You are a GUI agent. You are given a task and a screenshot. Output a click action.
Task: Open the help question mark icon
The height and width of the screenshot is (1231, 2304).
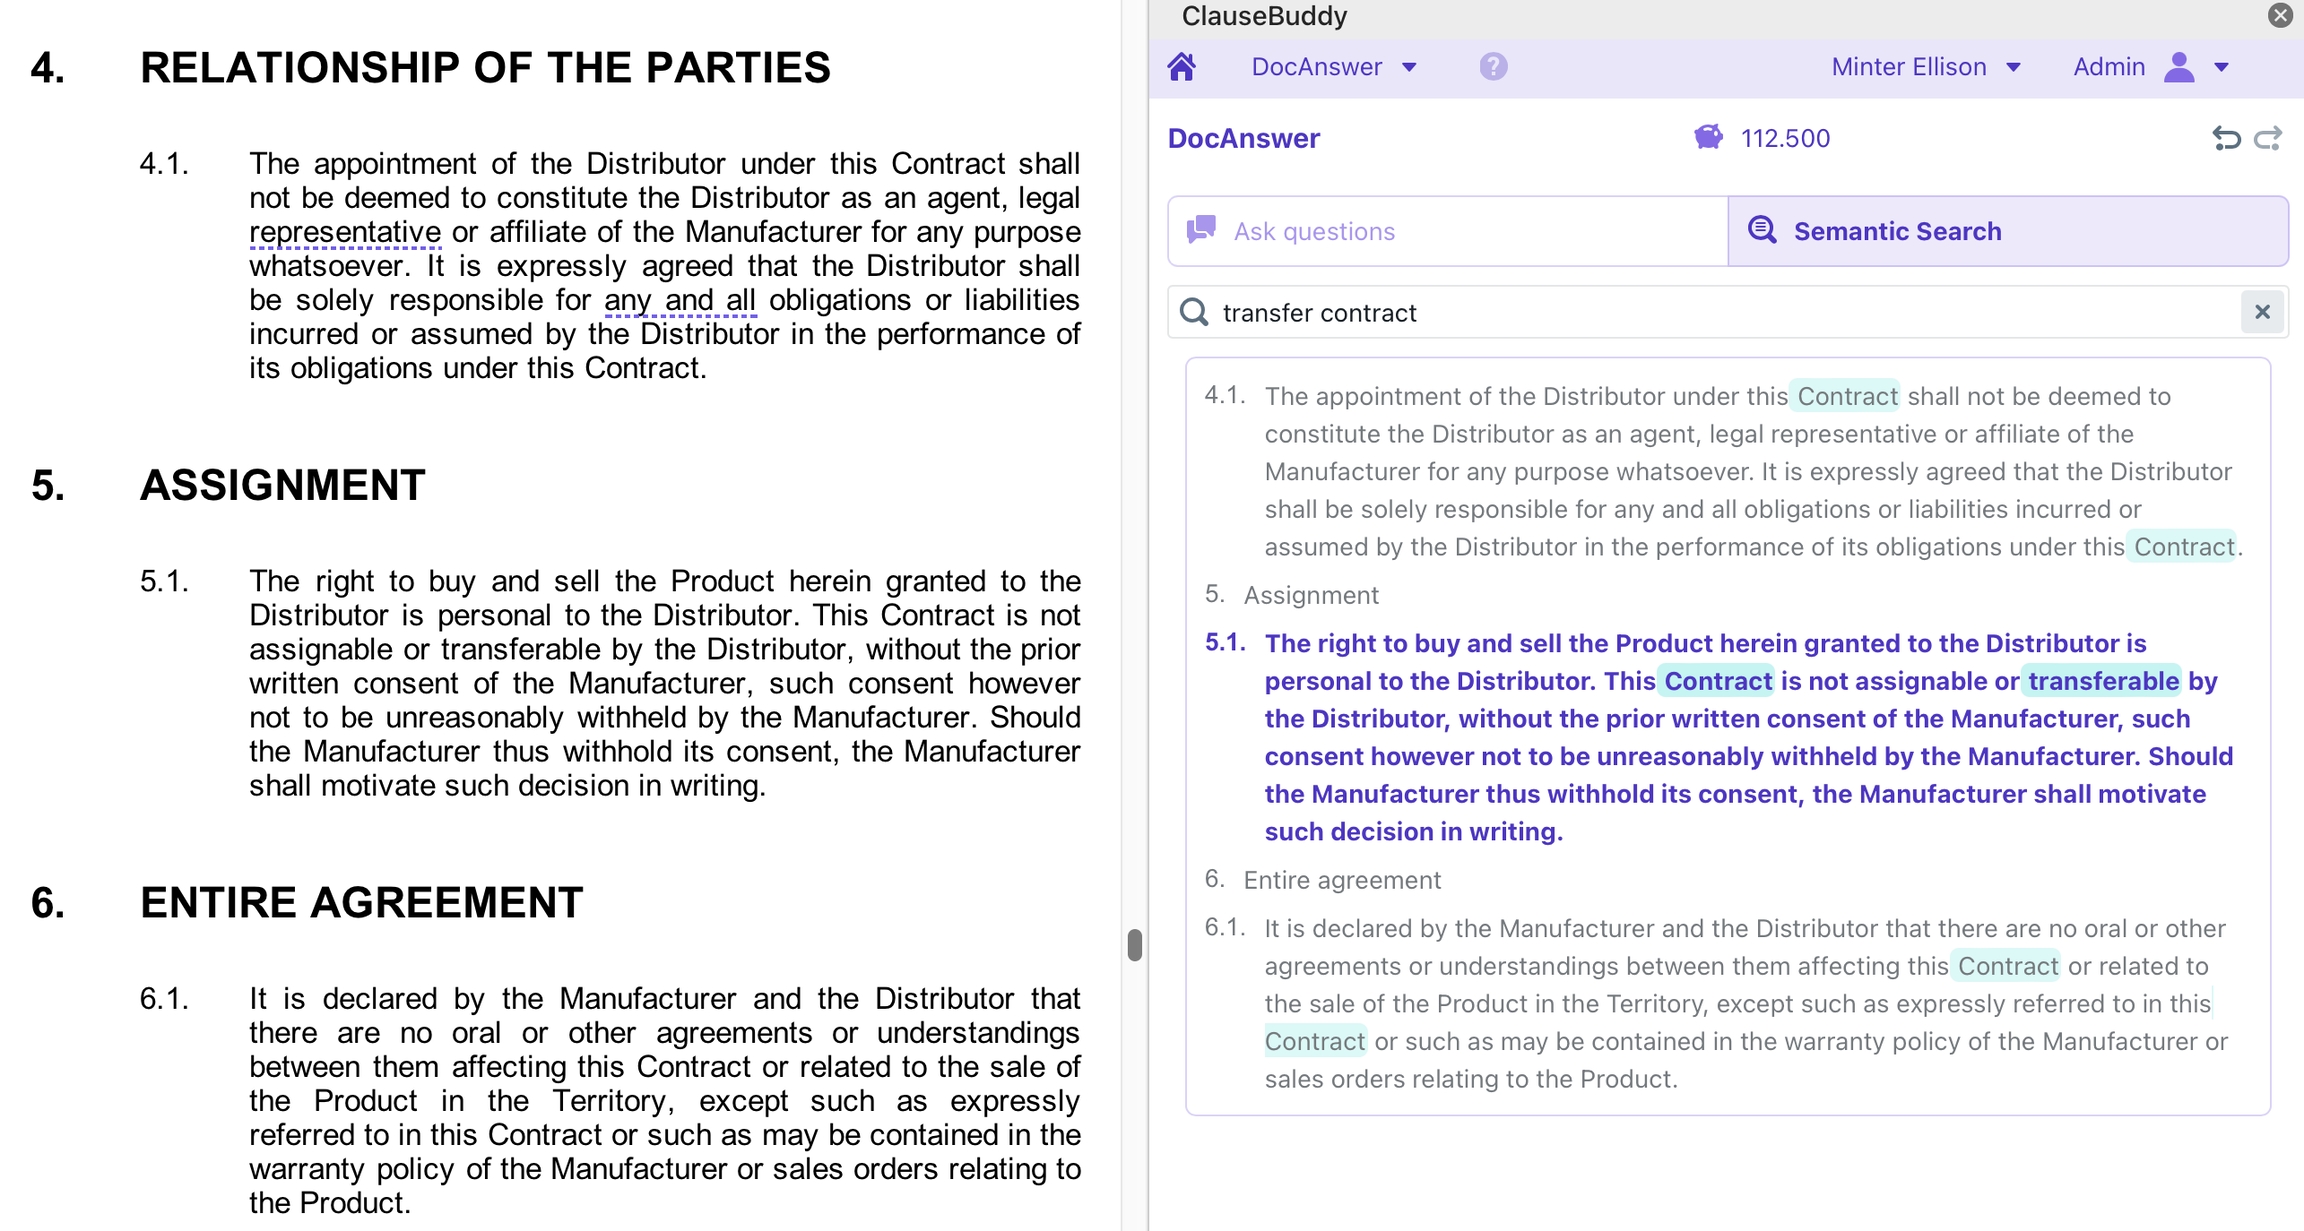coord(1492,67)
